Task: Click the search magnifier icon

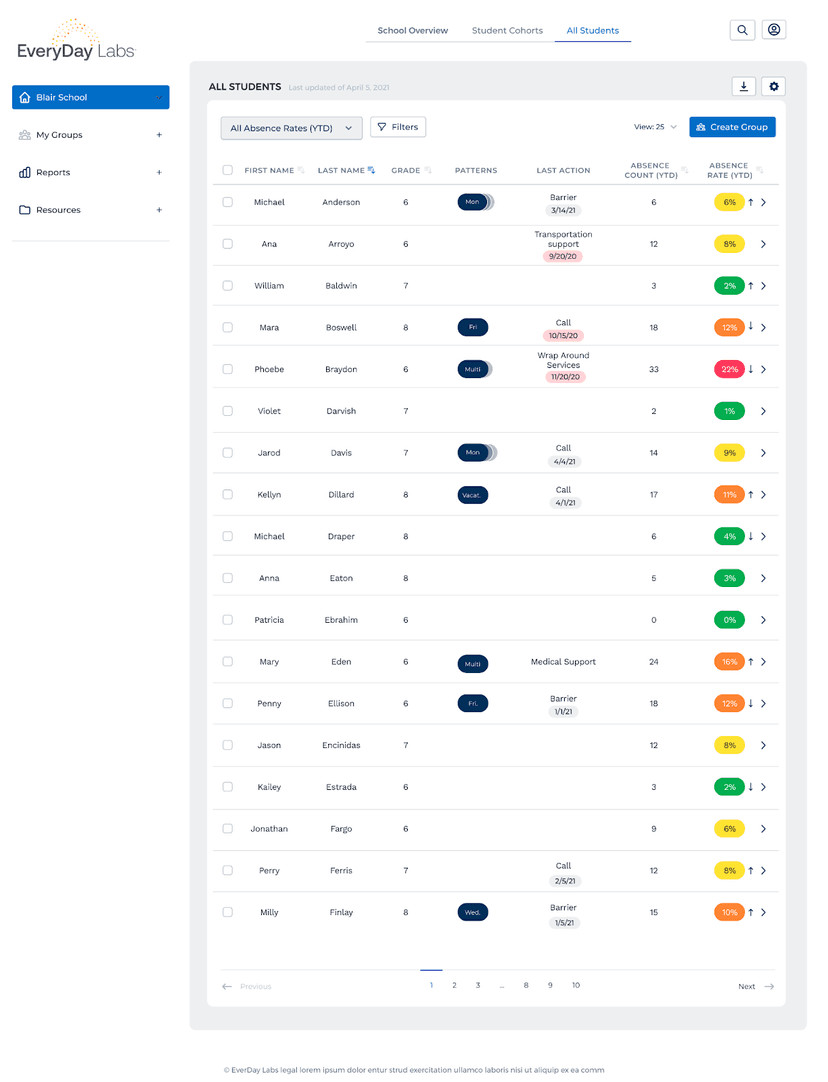Action: pyautogui.click(x=742, y=30)
